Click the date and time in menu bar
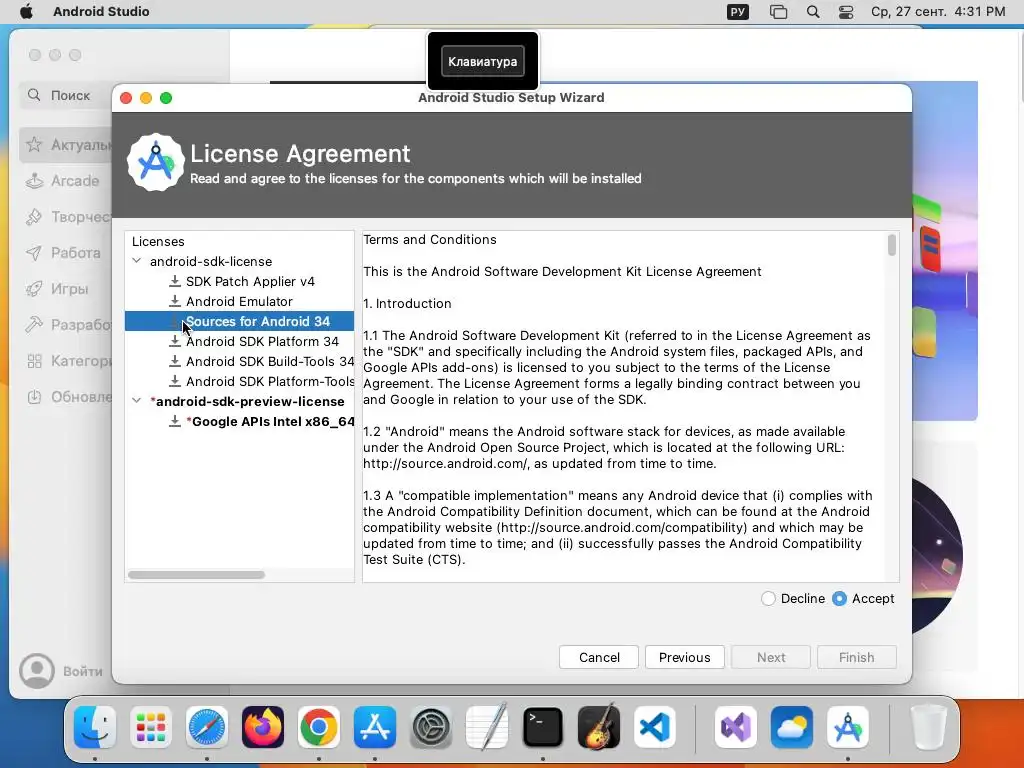Screen dimensions: 1024x768 [x=938, y=12]
